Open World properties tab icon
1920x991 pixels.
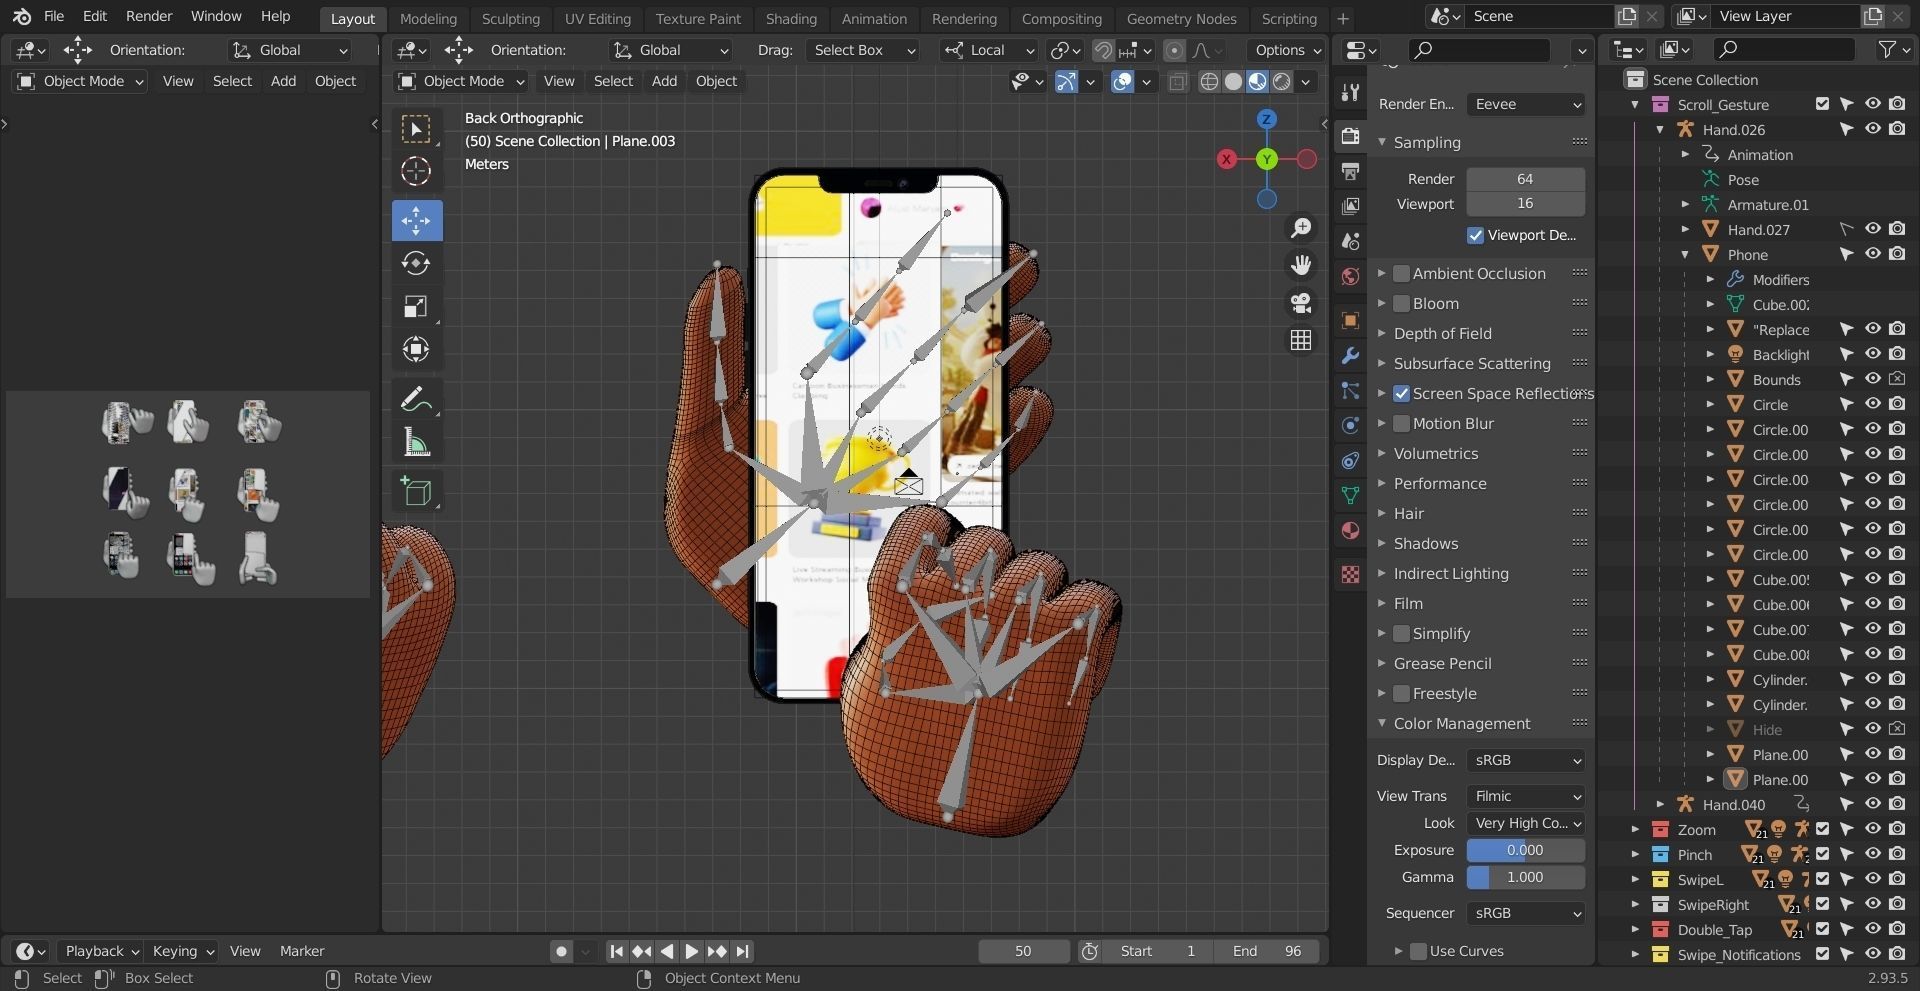tap(1350, 276)
